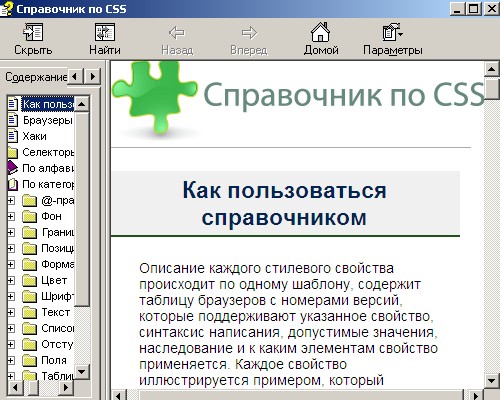
Task: Expand the Фон tree node
Action: [11, 216]
